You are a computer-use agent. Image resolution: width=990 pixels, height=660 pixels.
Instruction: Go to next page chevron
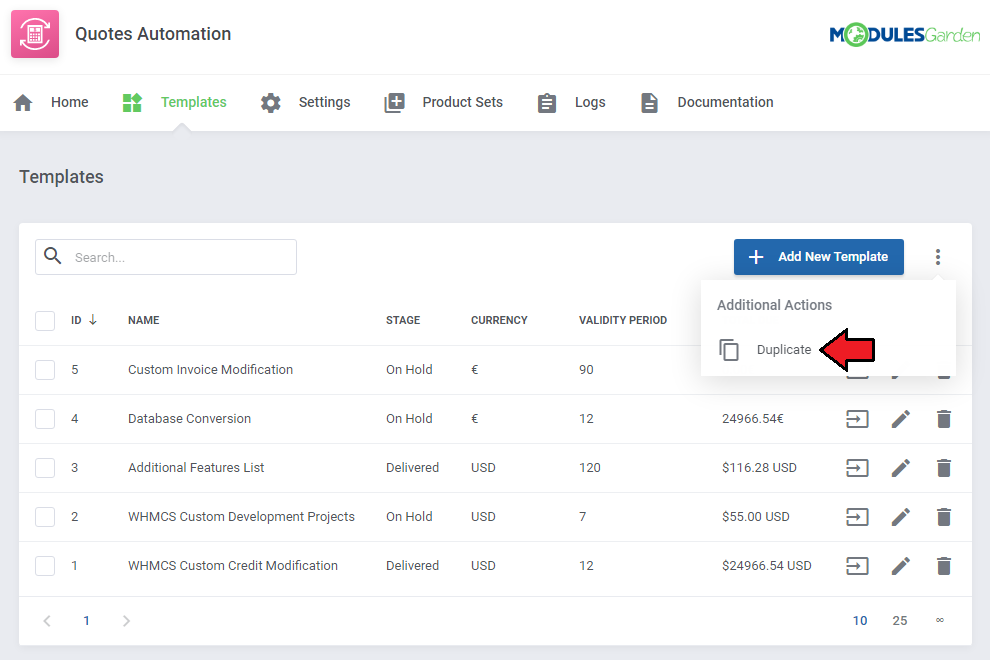[x=126, y=621]
